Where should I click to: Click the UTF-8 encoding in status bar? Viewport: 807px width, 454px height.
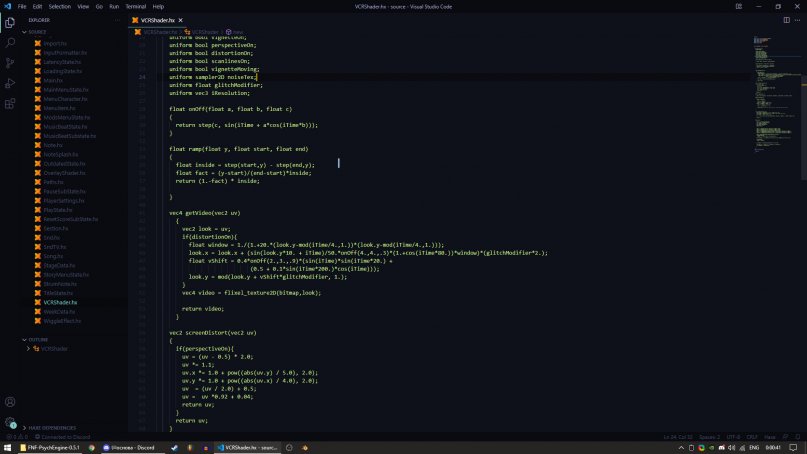tap(733, 437)
